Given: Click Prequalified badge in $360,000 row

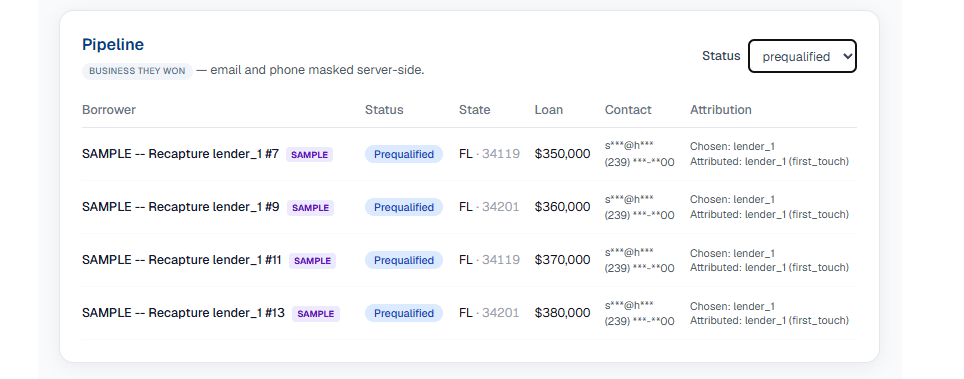Looking at the screenshot, I should coord(404,207).
